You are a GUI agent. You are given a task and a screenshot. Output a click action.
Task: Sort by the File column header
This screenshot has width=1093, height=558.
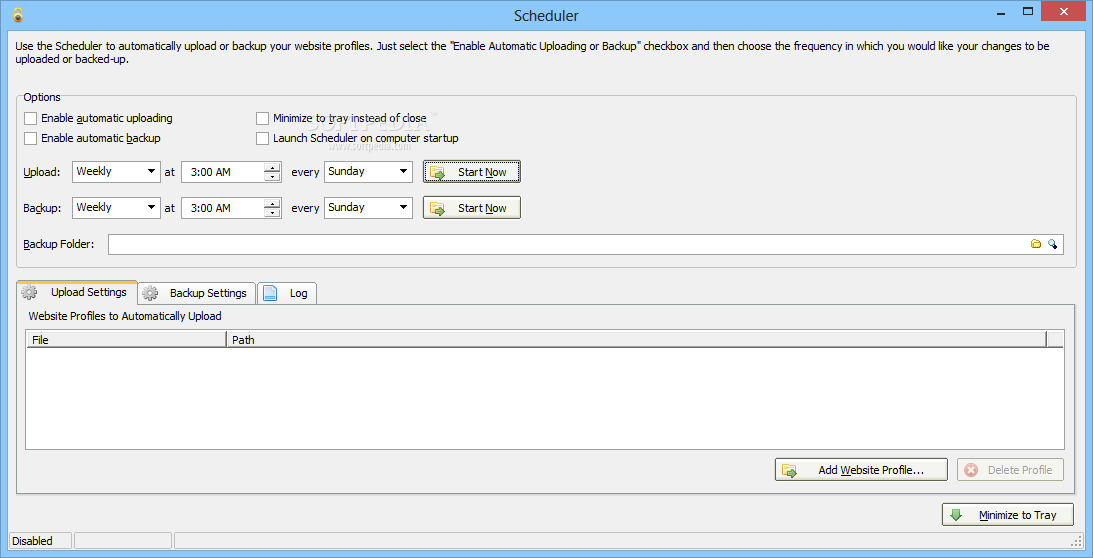(126, 340)
